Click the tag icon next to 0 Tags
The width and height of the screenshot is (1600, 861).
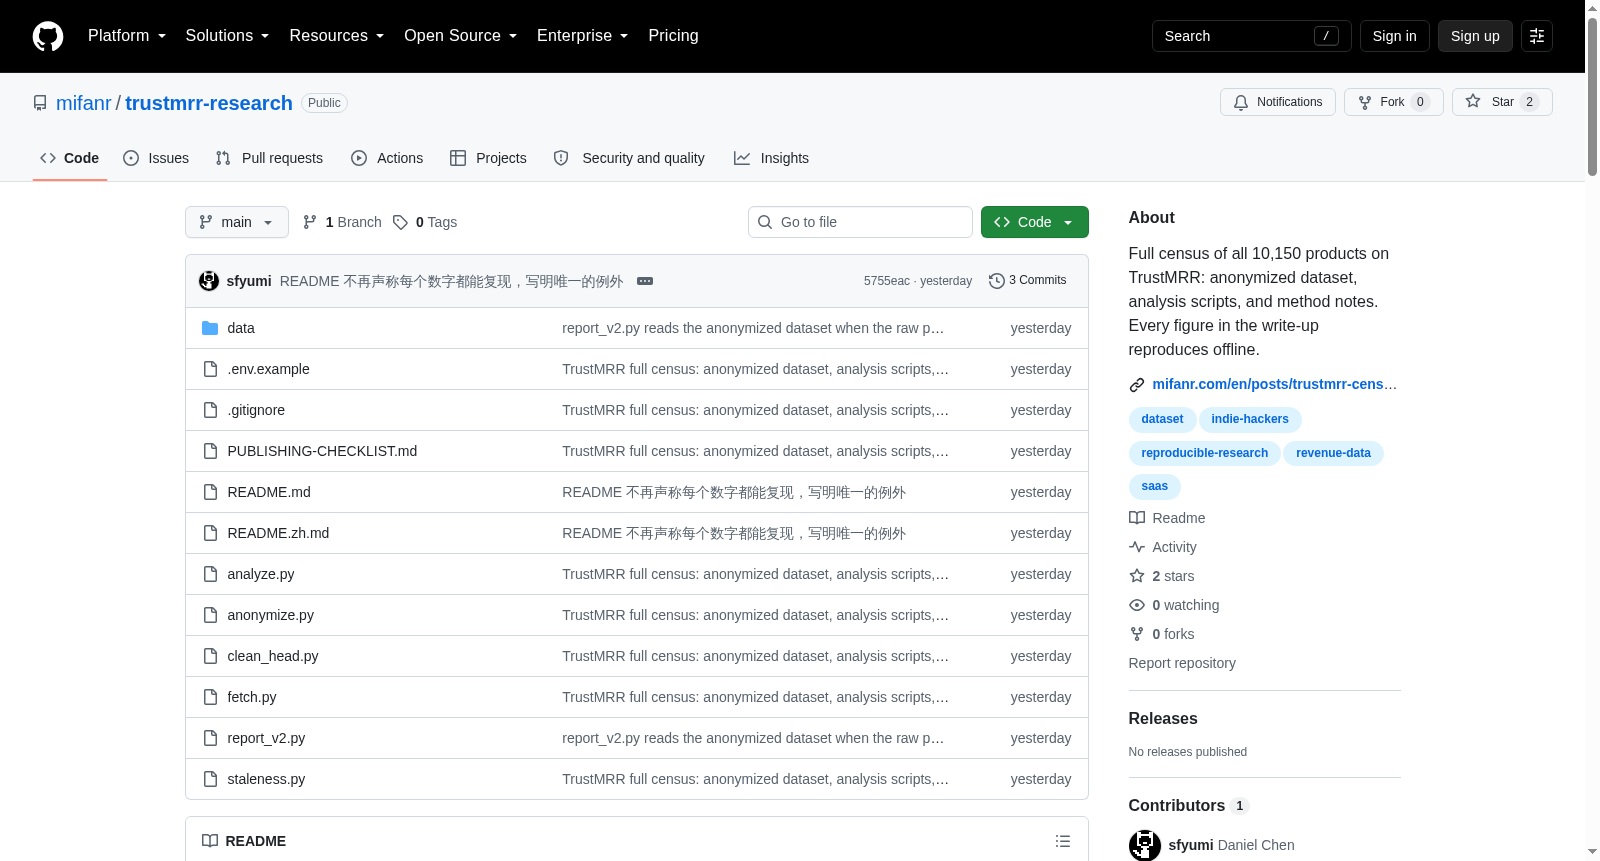click(x=400, y=222)
